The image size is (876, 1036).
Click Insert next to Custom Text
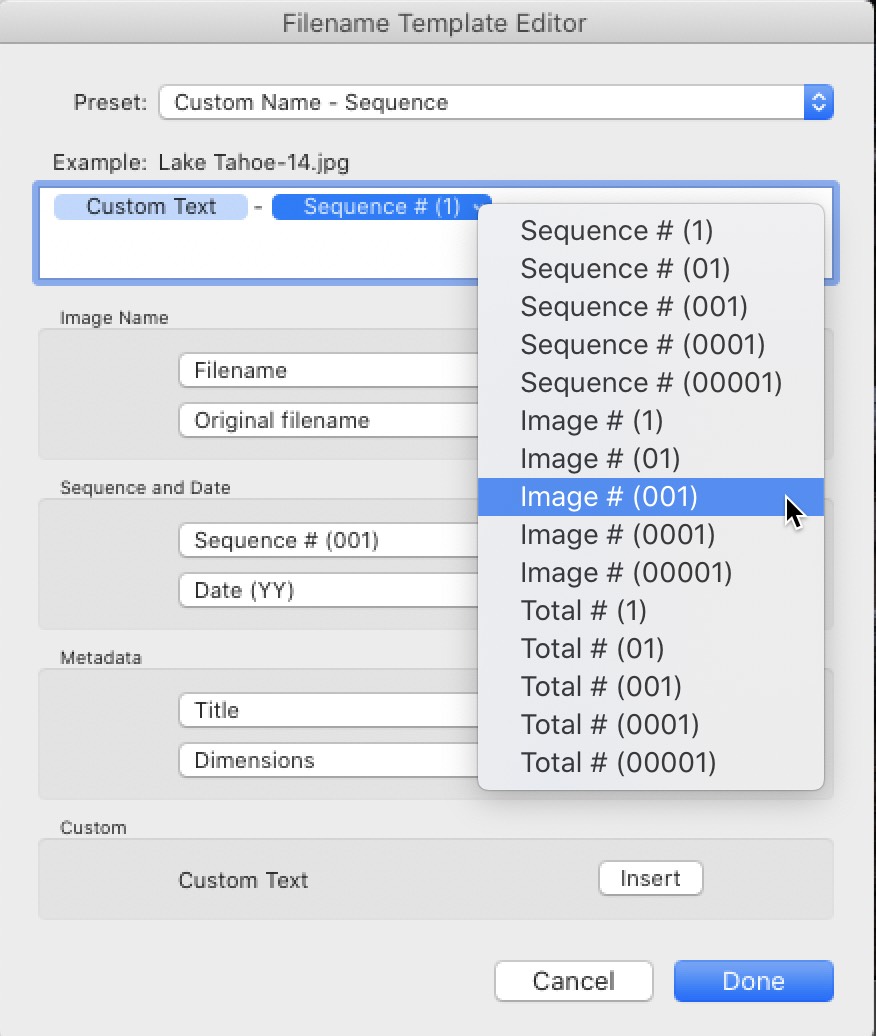[x=650, y=878]
